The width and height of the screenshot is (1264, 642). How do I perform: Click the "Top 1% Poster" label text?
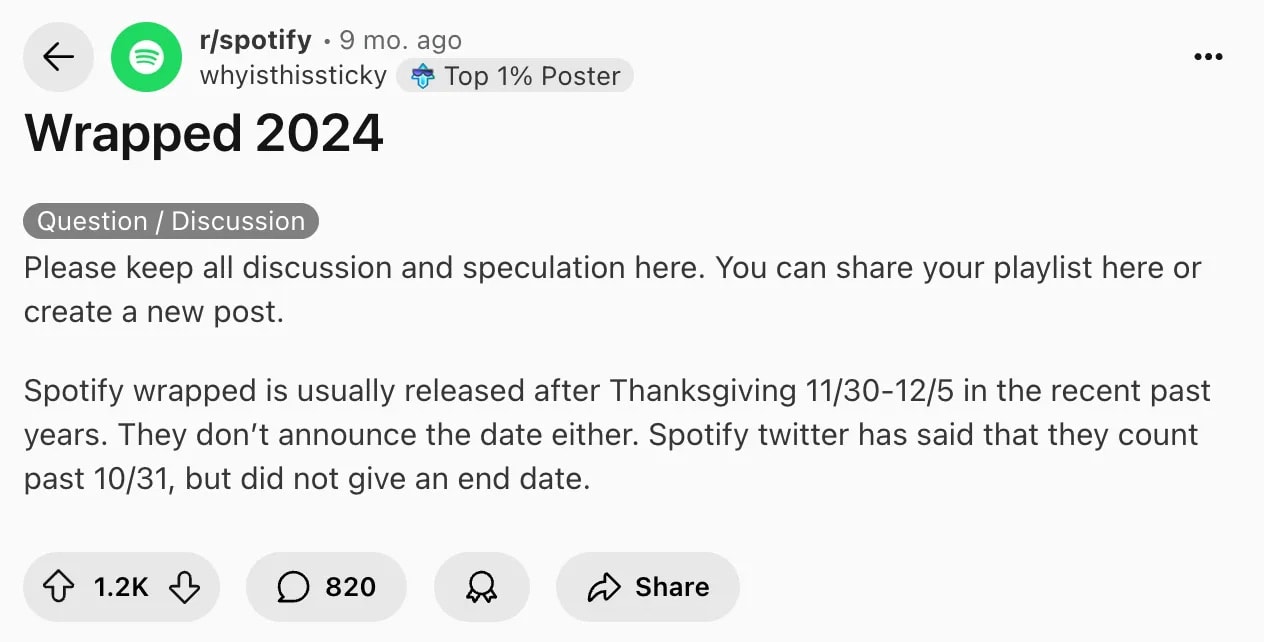click(x=532, y=76)
